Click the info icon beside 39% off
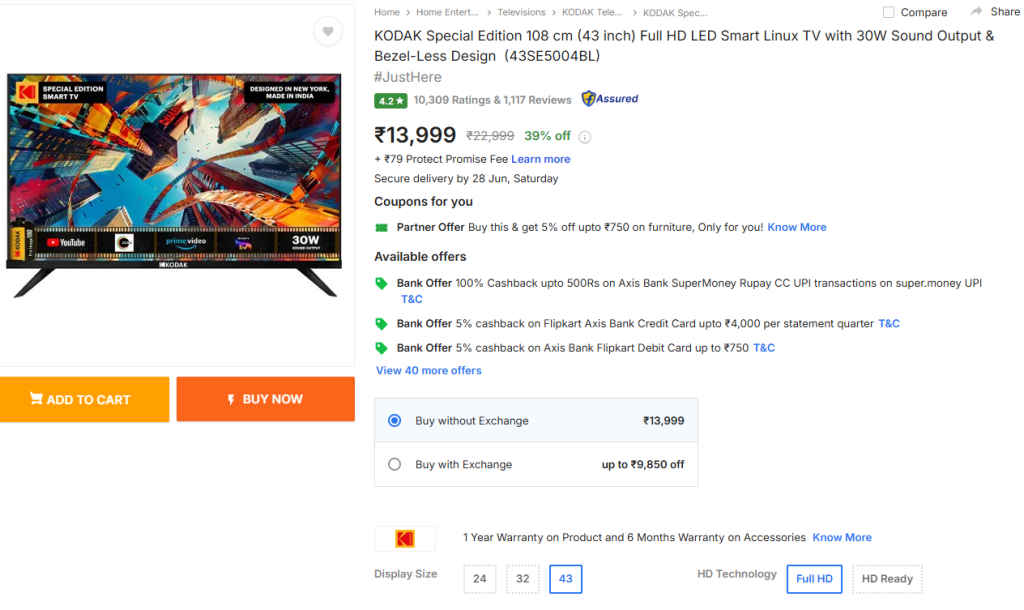This screenshot has height=610, width=1024. pyautogui.click(x=585, y=137)
